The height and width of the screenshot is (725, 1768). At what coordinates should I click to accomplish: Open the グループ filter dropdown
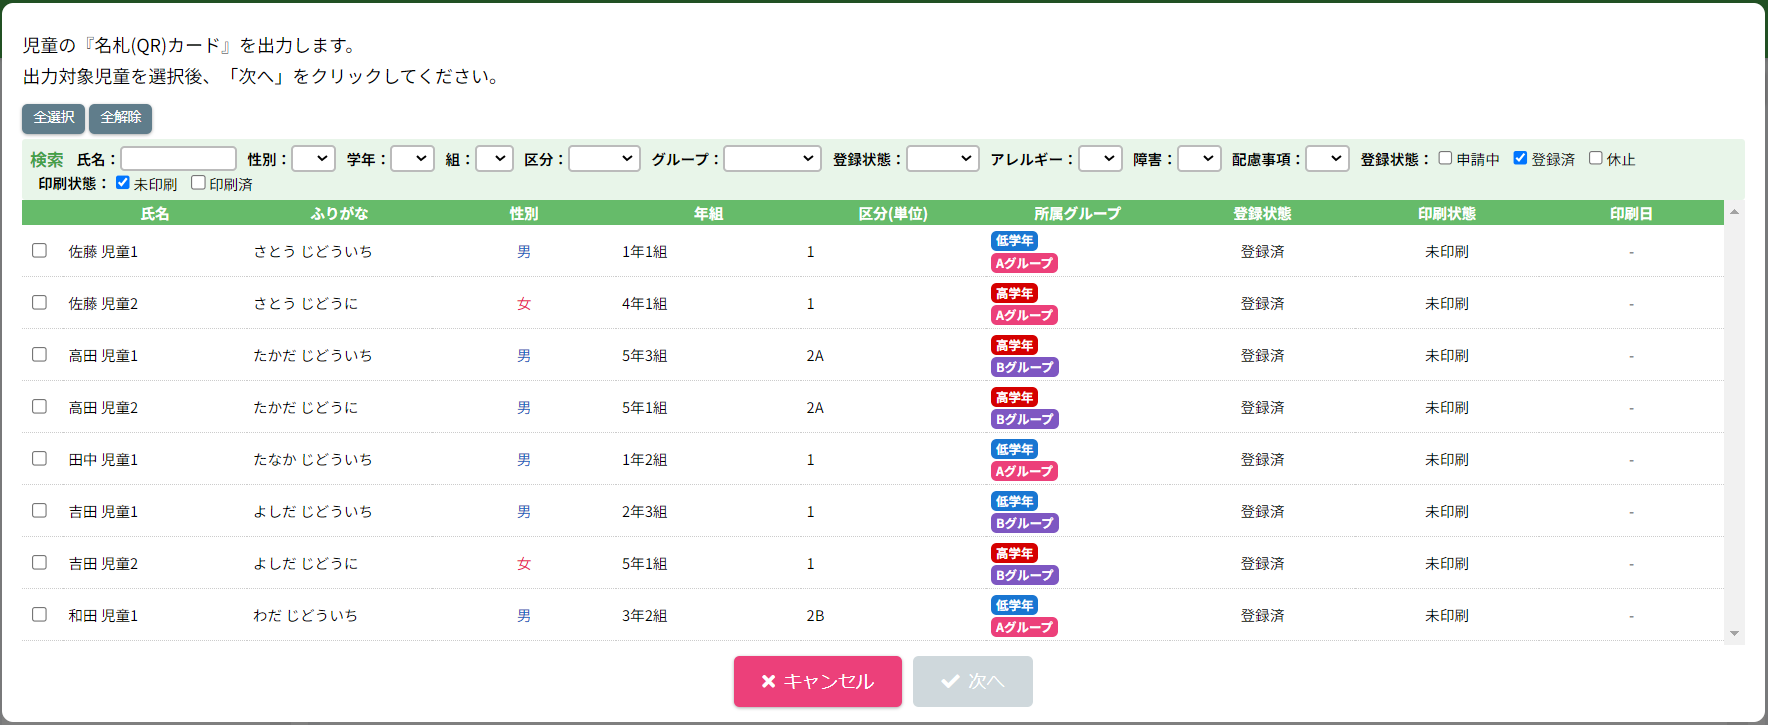click(772, 159)
